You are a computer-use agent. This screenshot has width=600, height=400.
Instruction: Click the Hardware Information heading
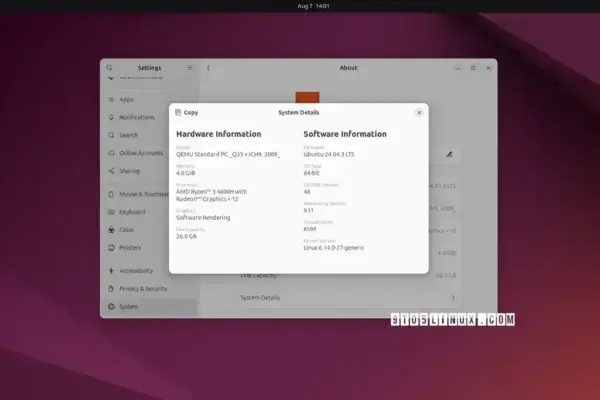(x=218, y=134)
